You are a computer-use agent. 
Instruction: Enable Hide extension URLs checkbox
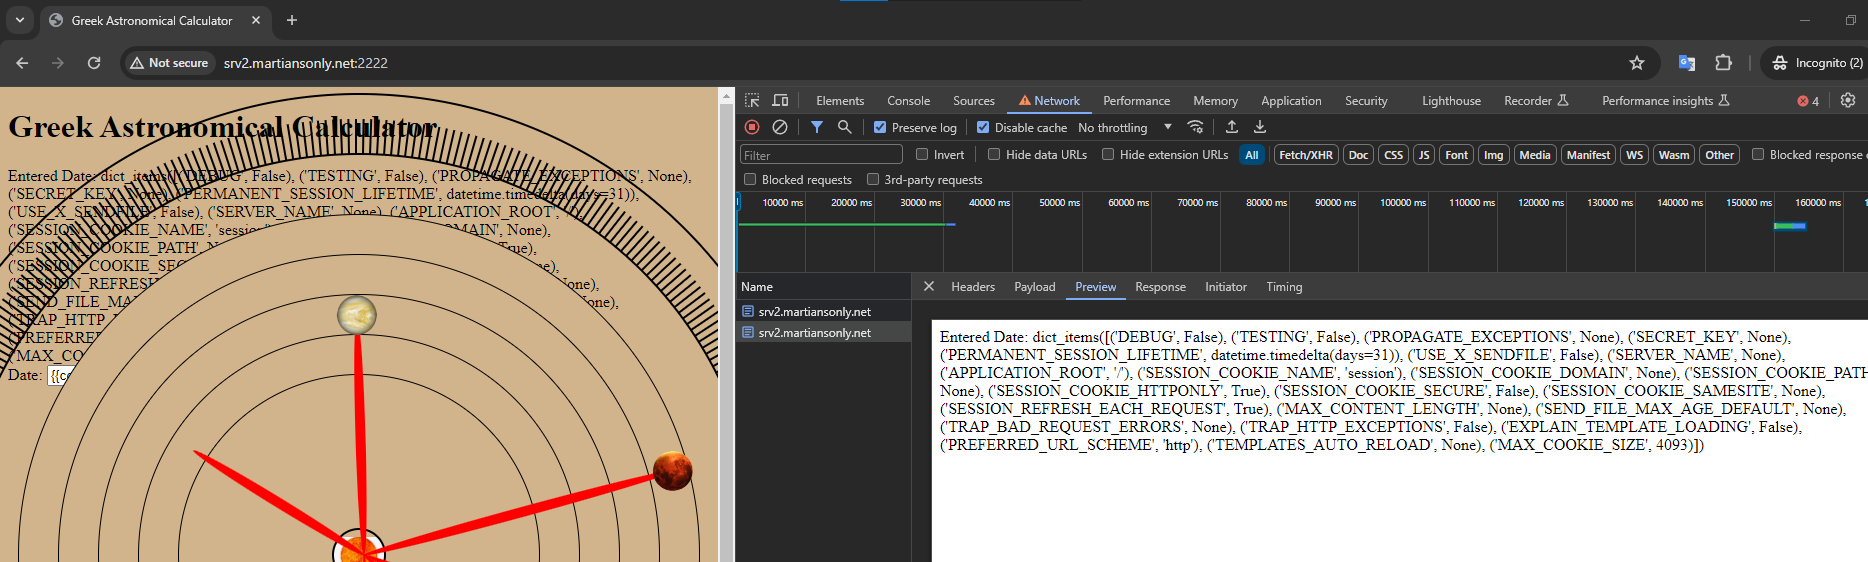[1108, 154]
